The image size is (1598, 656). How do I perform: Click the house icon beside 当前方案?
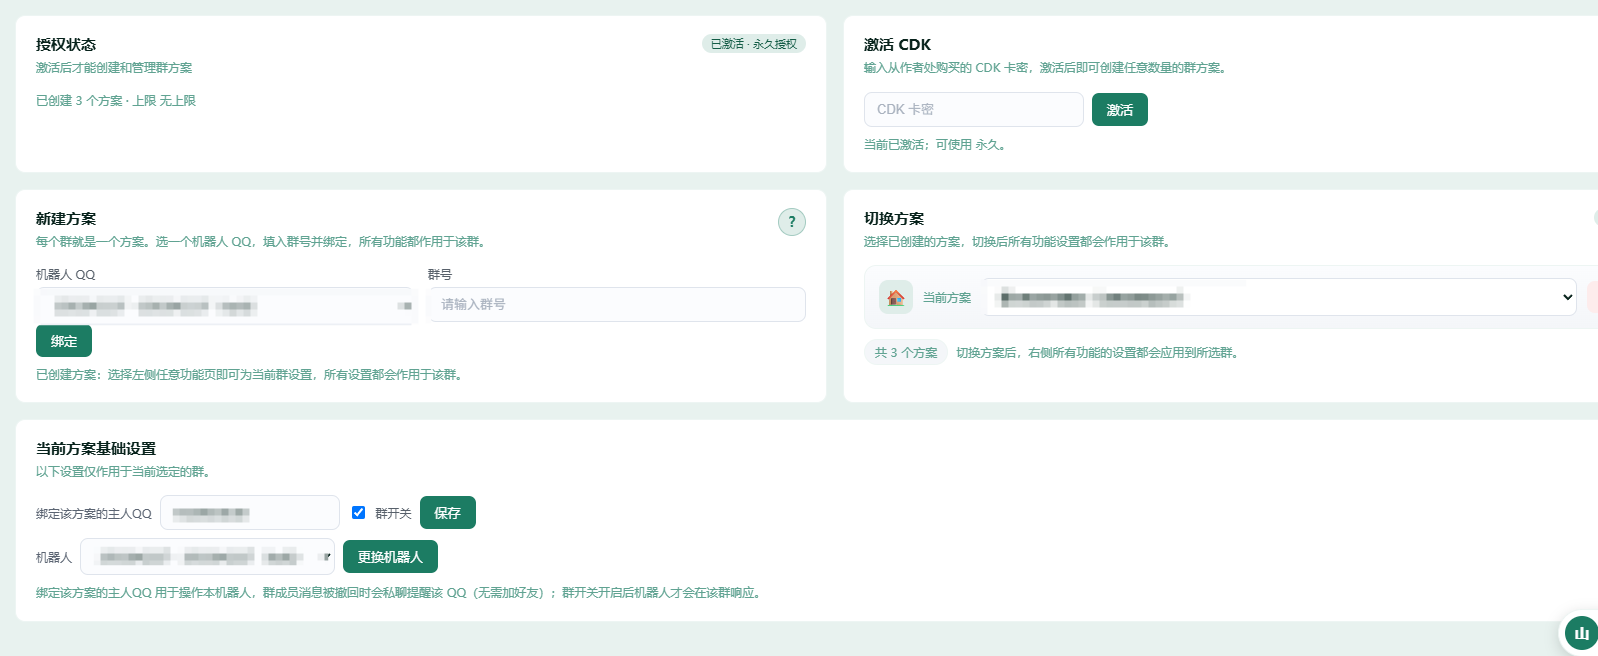[x=896, y=297]
